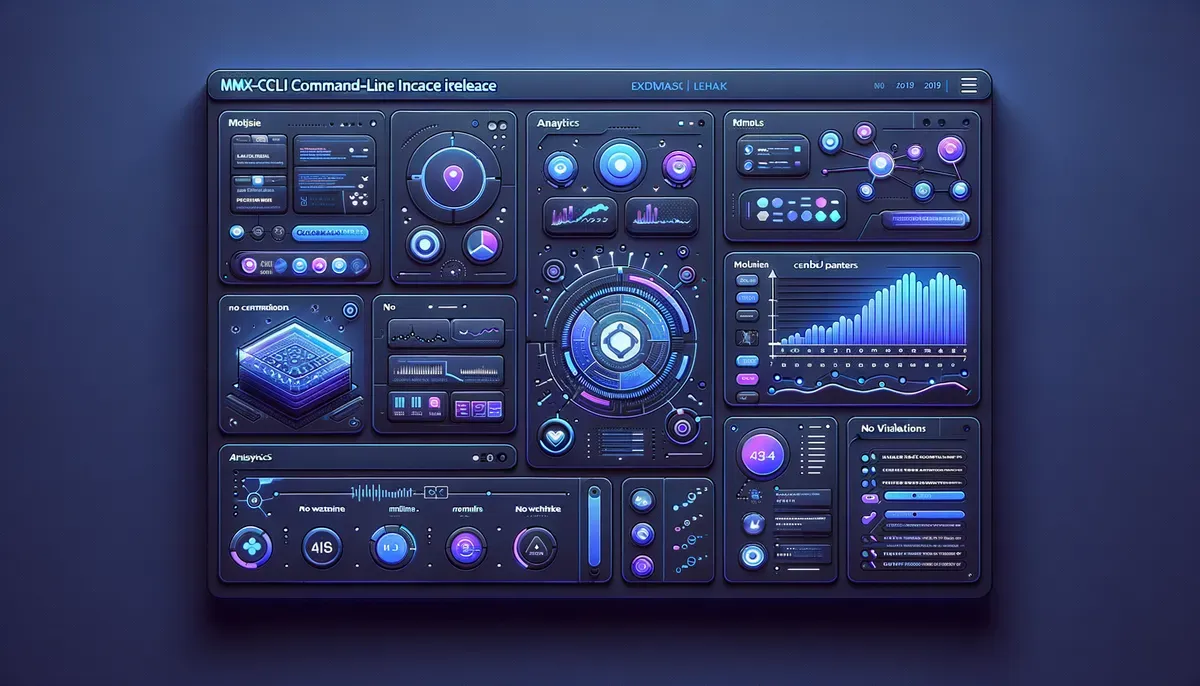Click the blue pill button in the Motjsie panel
The height and width of the screenshot is (686, 1200).
point(330,233)
